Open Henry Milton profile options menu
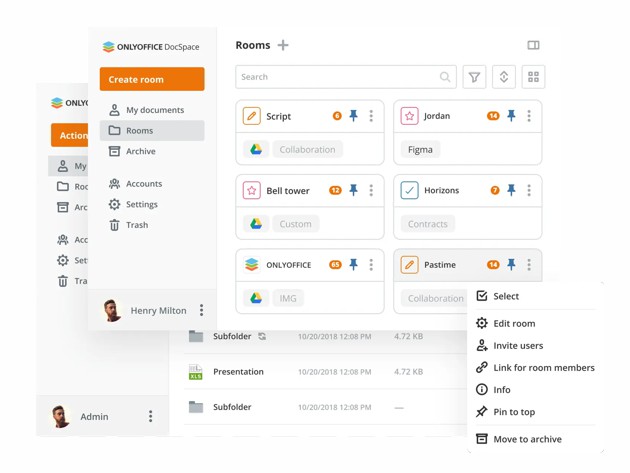 pyautogui.click(x=201, y=310)
